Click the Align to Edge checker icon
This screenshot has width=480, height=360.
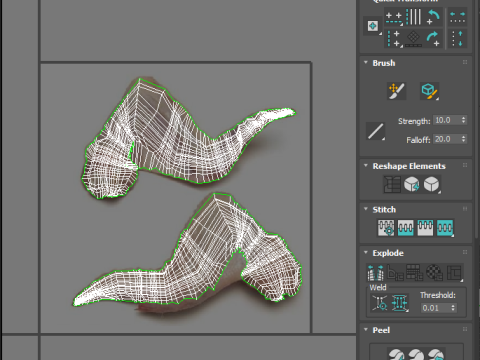click(414, 38)
